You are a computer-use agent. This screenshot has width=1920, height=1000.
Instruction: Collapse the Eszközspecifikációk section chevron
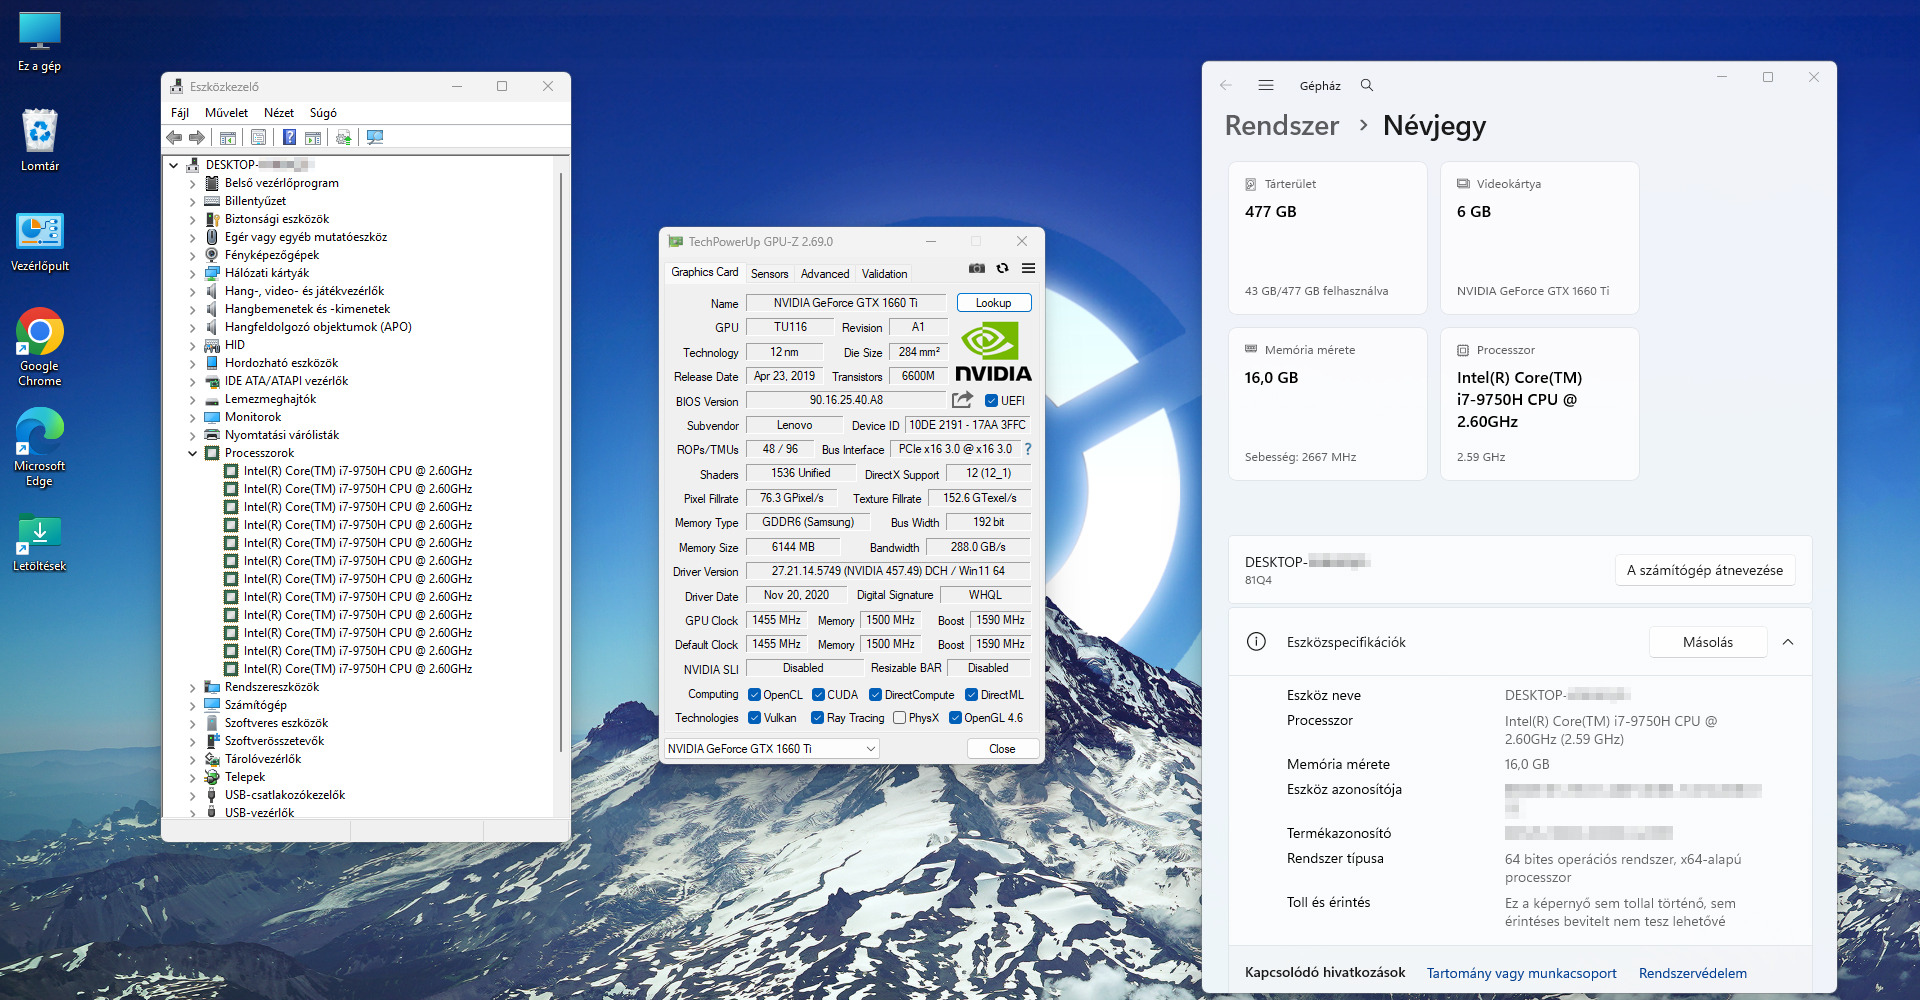coord(1788,642)
